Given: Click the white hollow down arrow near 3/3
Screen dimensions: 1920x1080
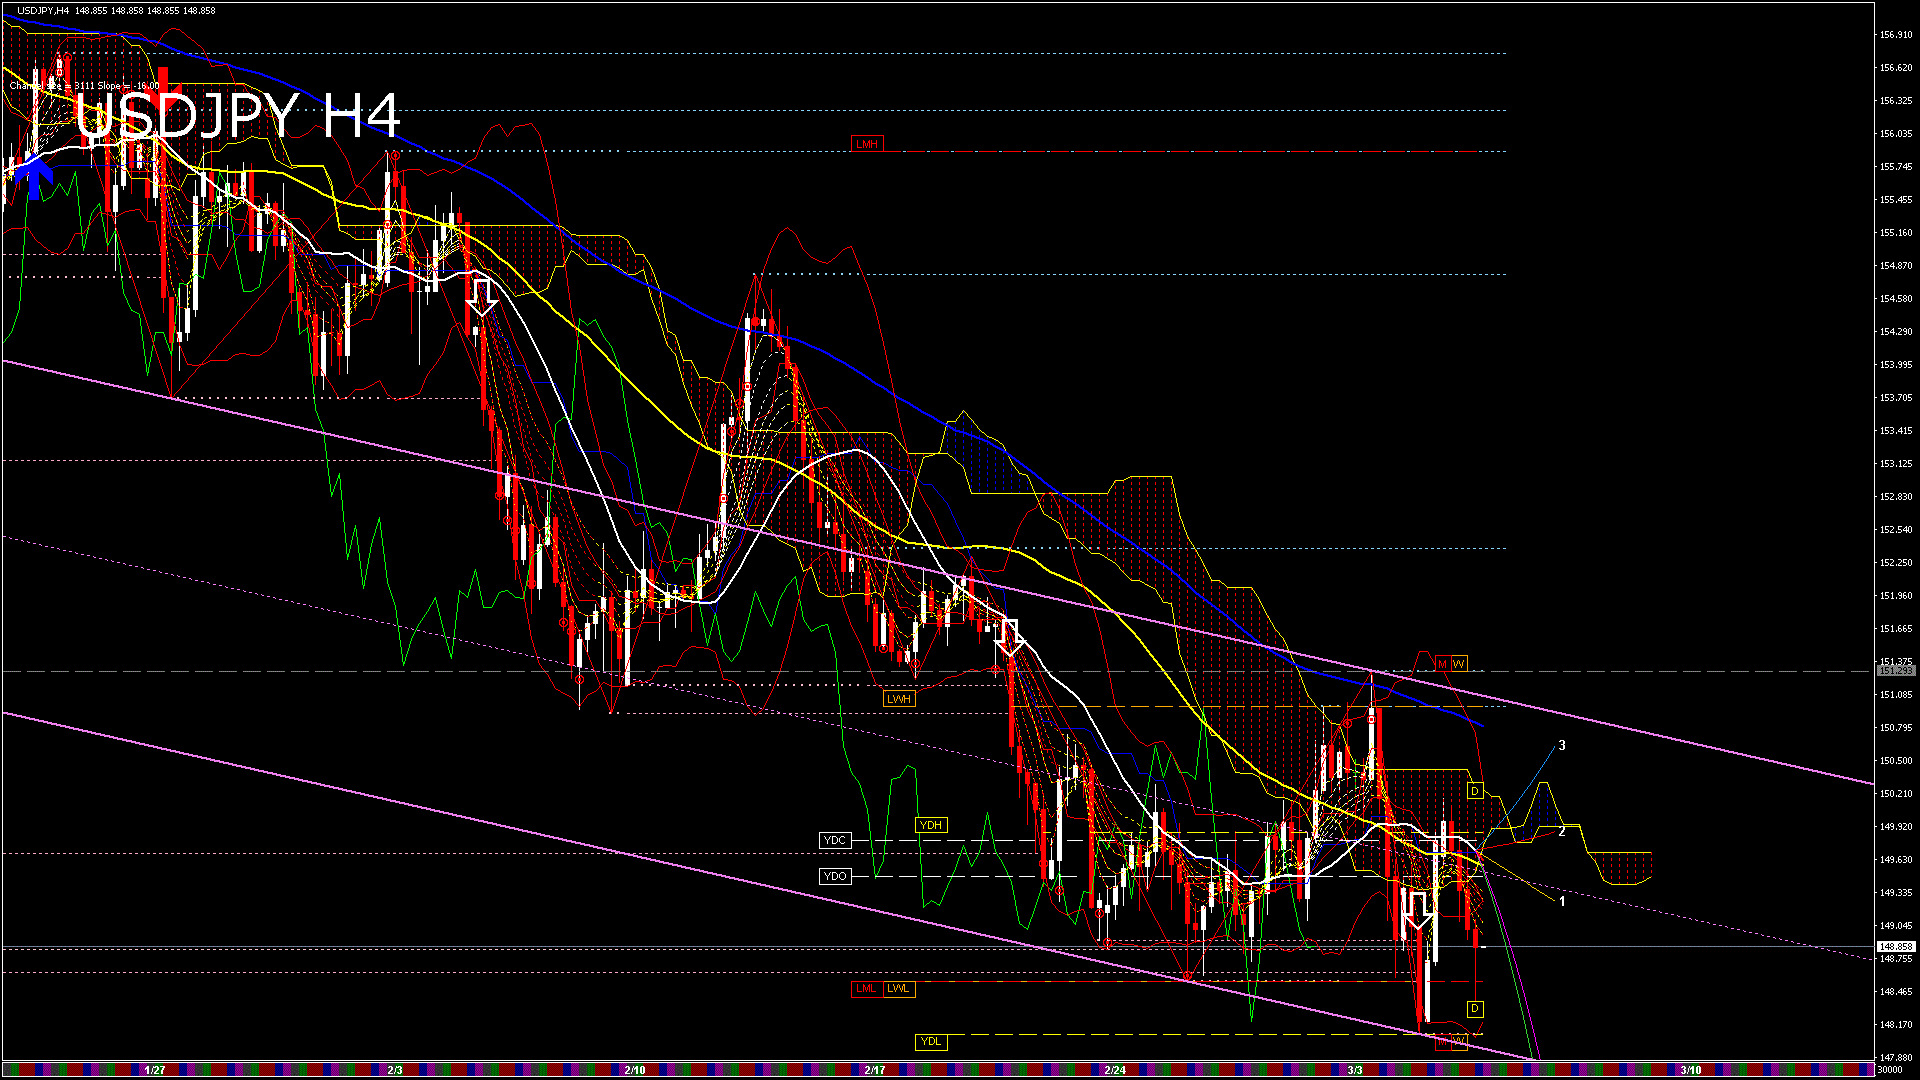Looking at the screenshot, I should tap(1418, 910).
